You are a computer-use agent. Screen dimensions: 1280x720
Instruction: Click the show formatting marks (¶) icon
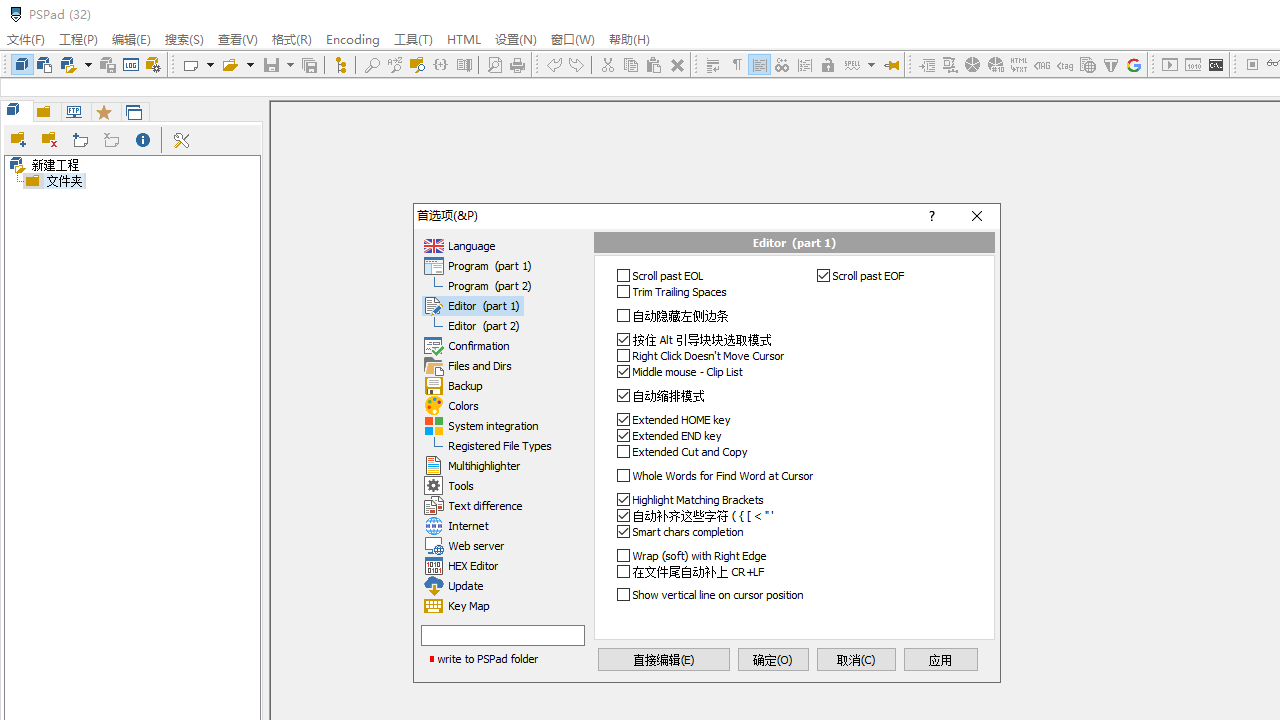click(737, 64)
